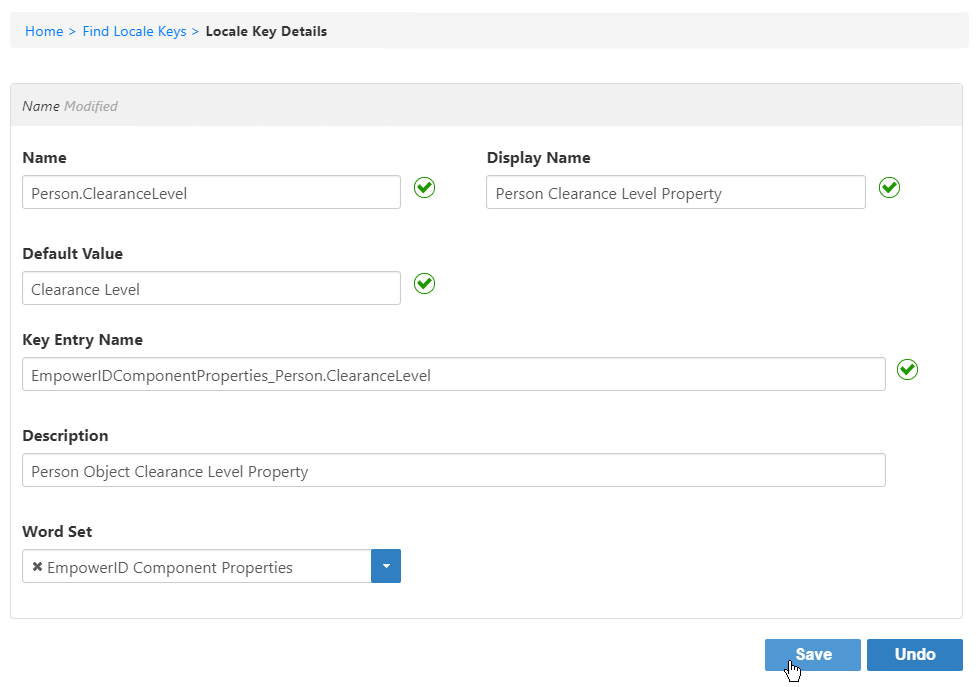Navigate to Home via the breadcrumb

44,31
